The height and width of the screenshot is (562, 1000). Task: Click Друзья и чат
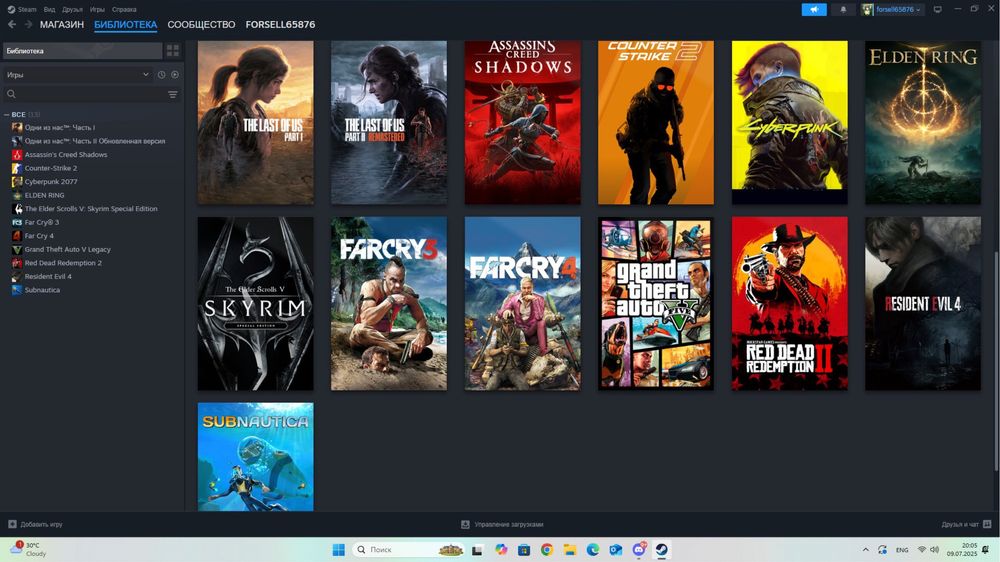coord(960,524)
